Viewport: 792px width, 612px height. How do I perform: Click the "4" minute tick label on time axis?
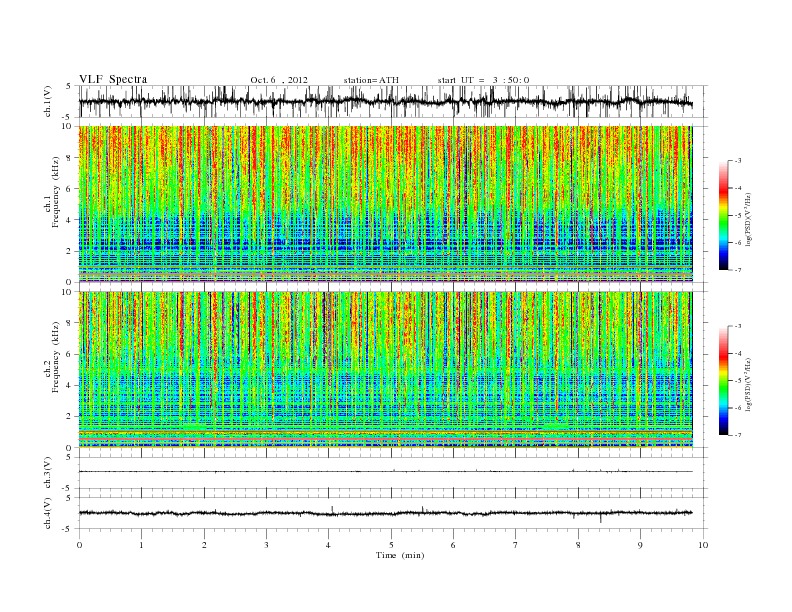pyautogui.click(x=329, y=545)
